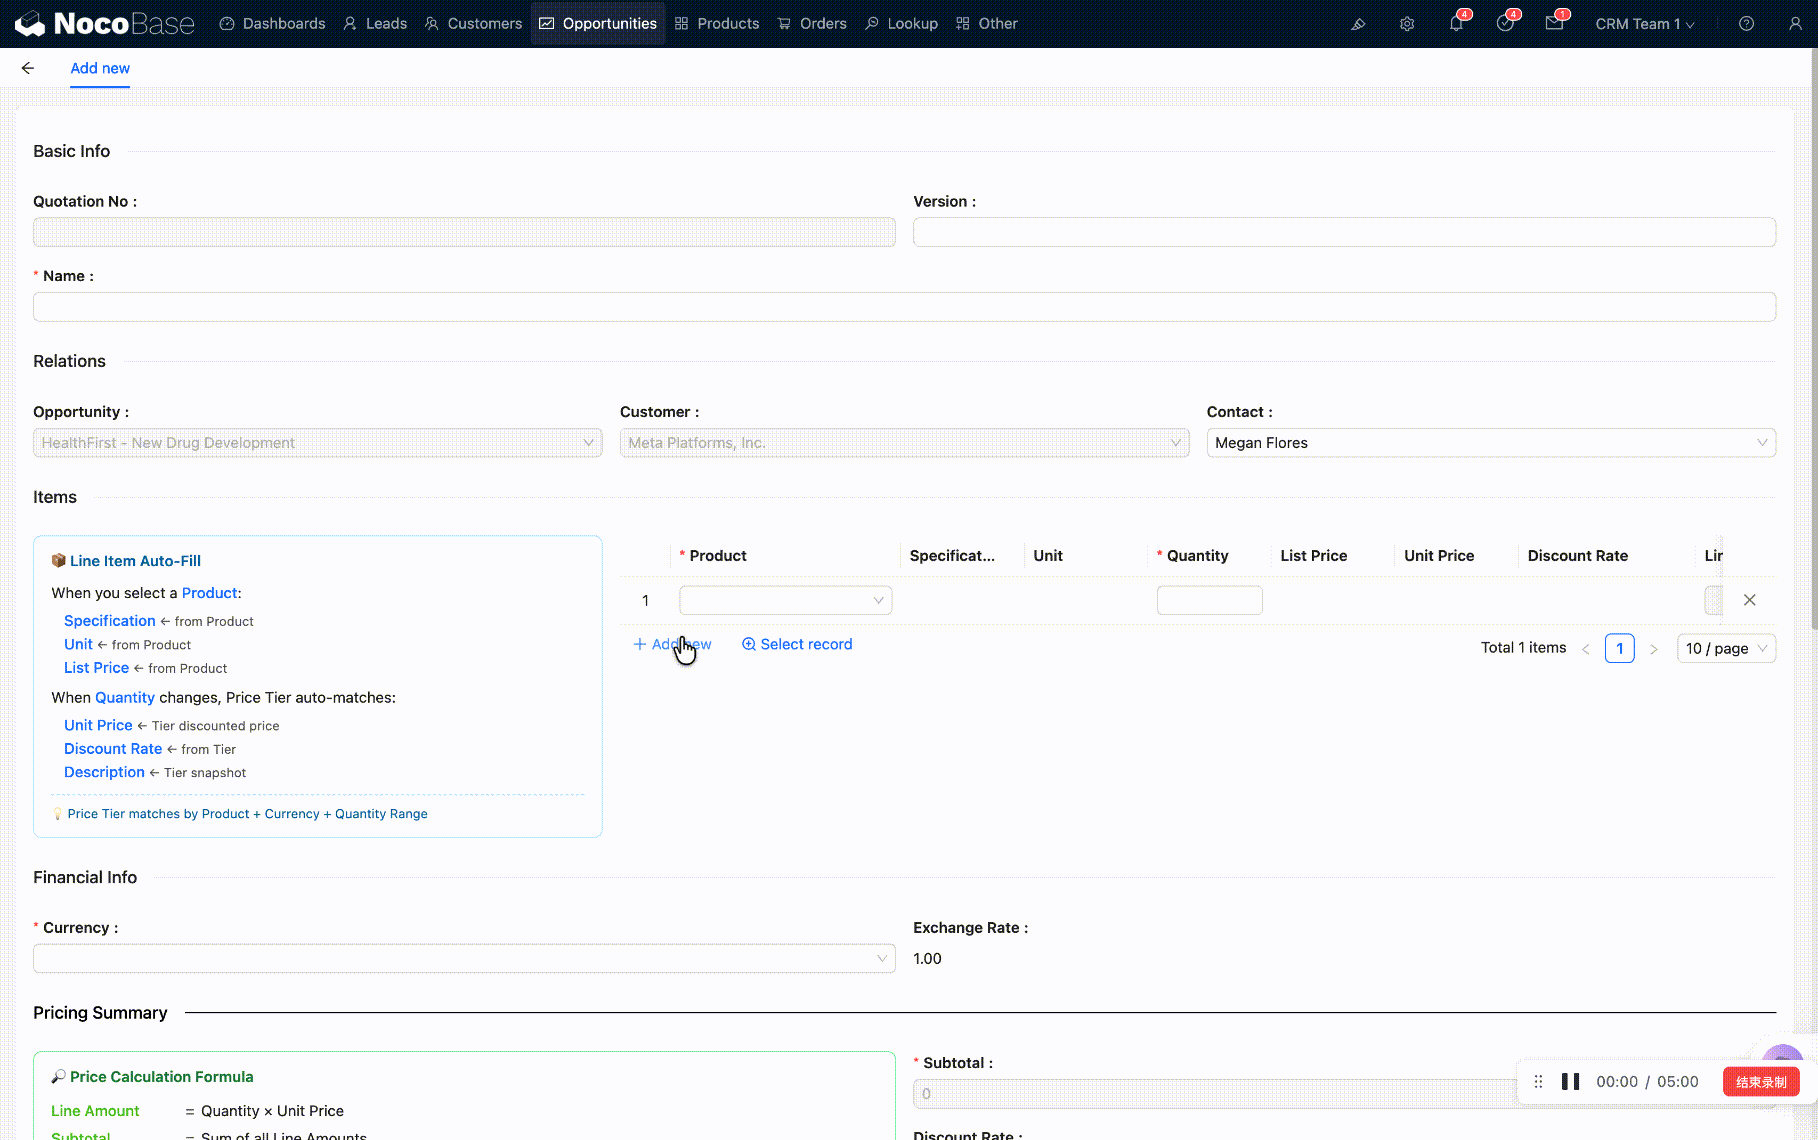Click the Select record link

tap(797, 644)
